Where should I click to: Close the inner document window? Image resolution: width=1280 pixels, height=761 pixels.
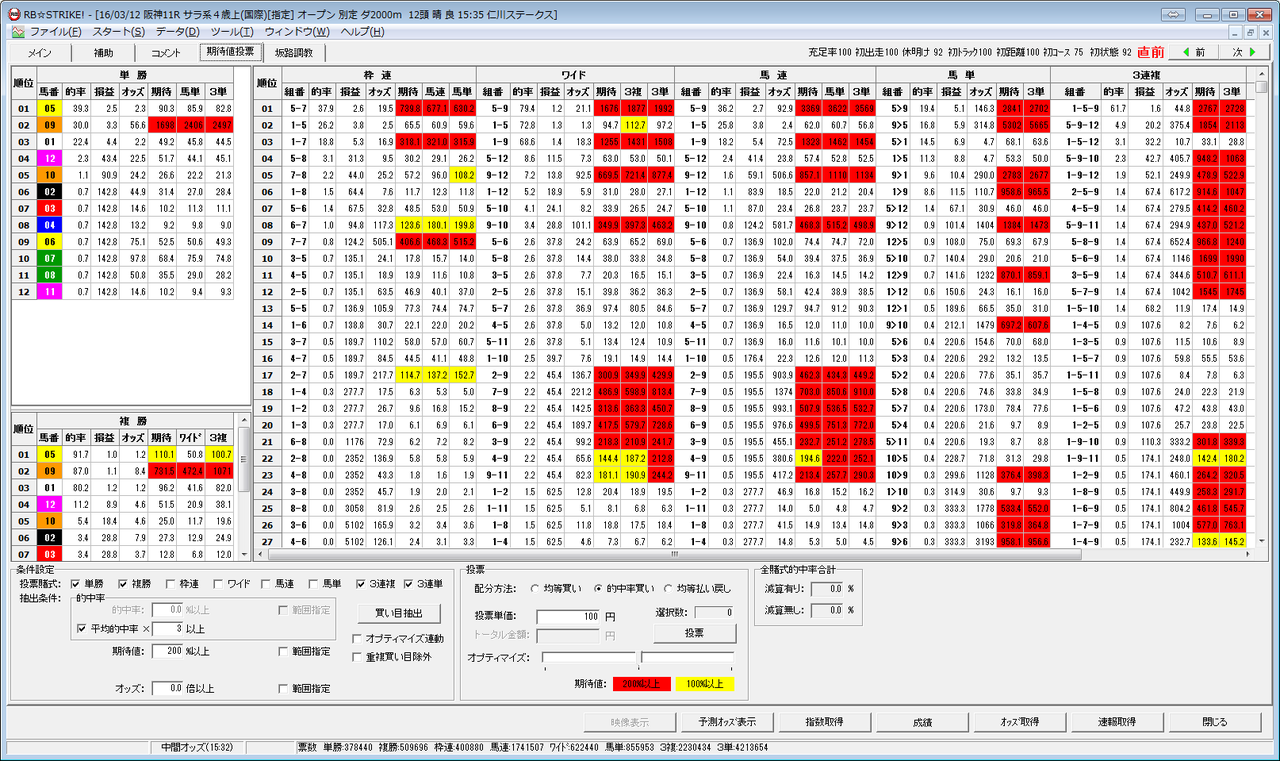pos(1267,32)
